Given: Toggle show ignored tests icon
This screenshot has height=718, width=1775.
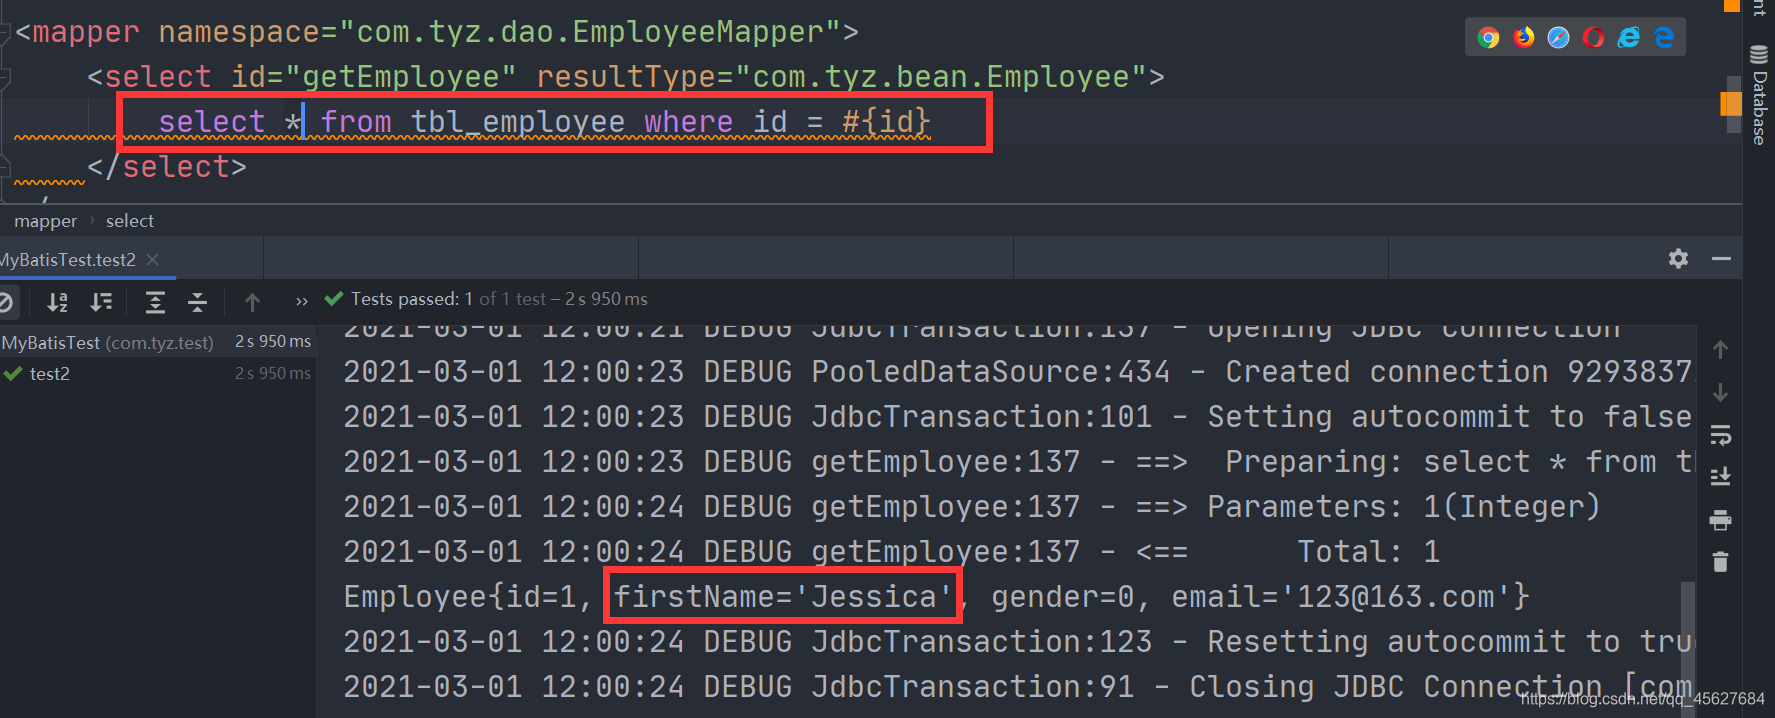Looking at the screenshot, I should 6,302.
